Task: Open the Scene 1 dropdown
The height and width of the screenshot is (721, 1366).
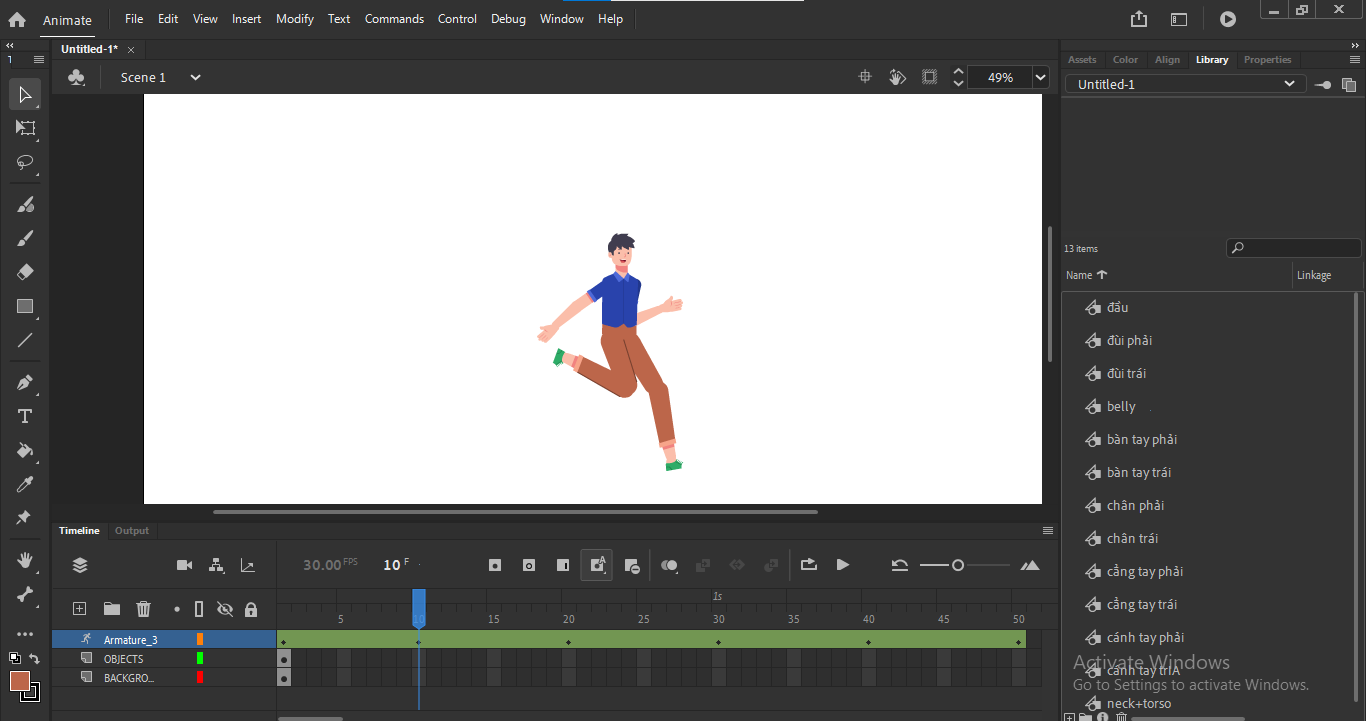Action: [x=196, y=77]
